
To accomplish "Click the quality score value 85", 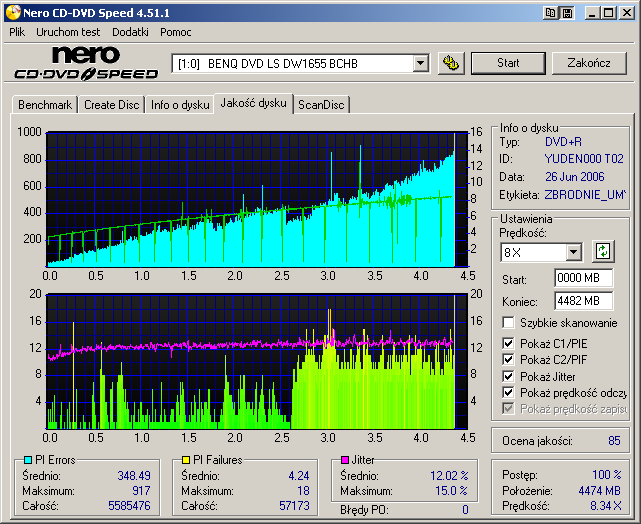I will pos(614,441).
